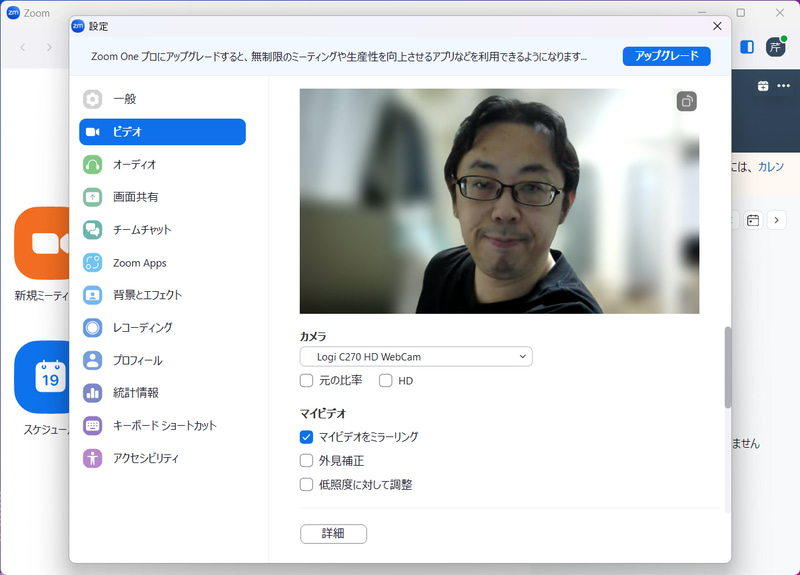Click the Zoom One upgrade banner text

(x=339, y=56)
